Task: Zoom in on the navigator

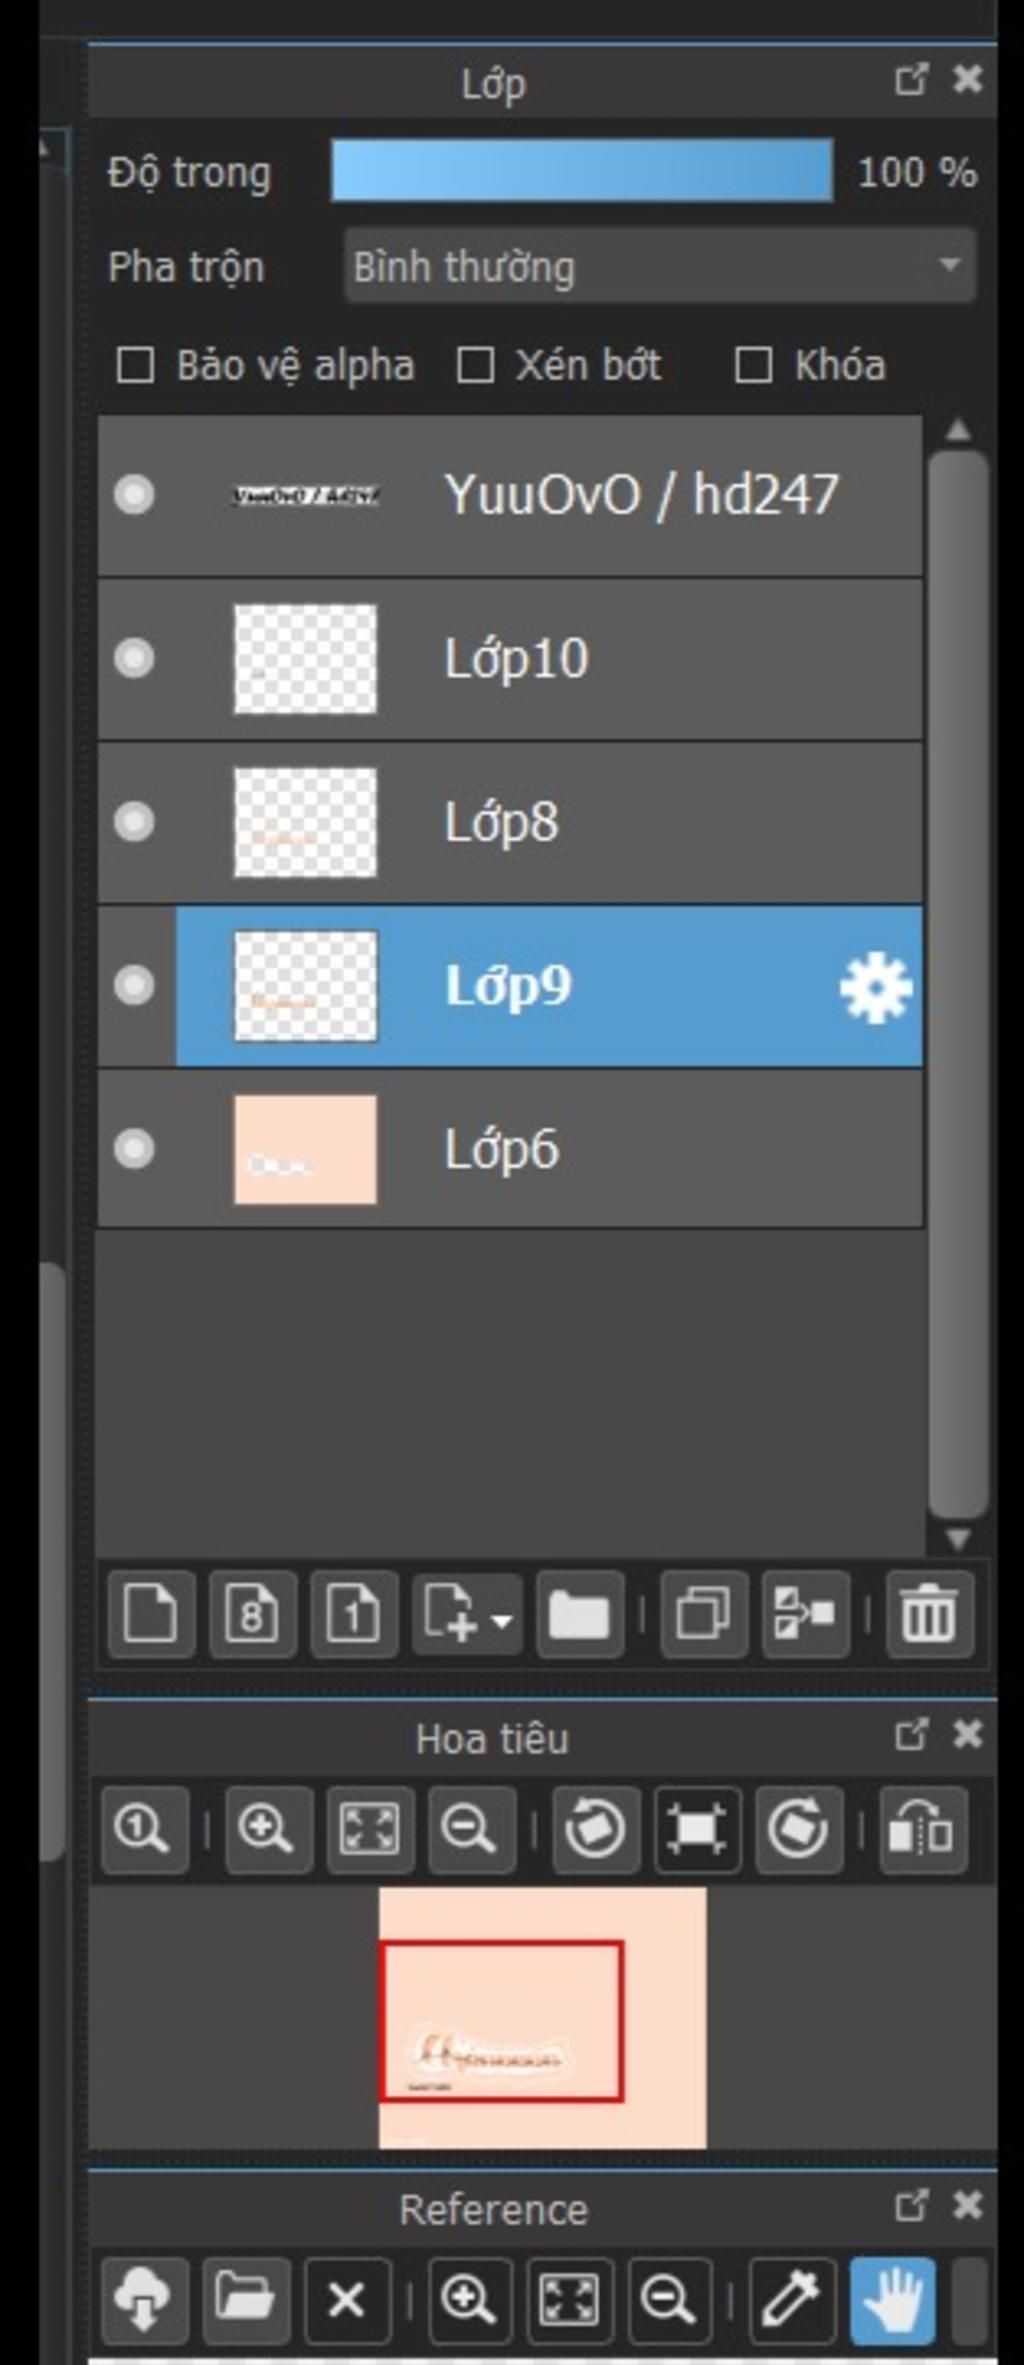Action: click(266, 1829)
